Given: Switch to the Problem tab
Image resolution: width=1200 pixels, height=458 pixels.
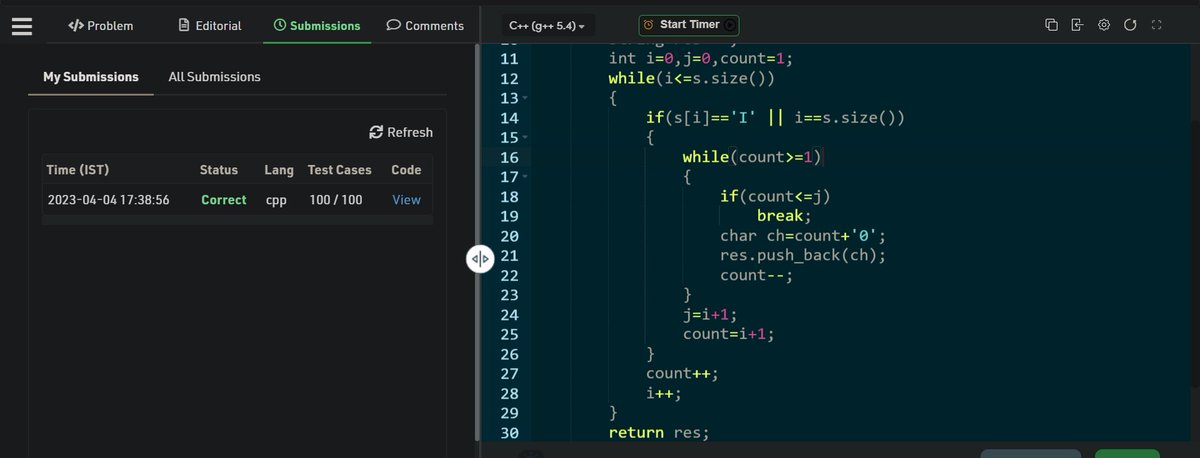Looking at the screenshot, I should pos(100,25).
